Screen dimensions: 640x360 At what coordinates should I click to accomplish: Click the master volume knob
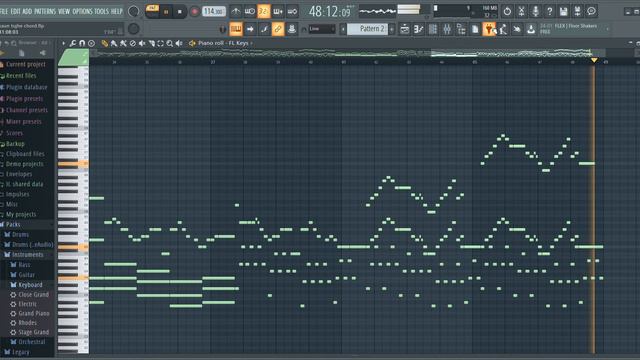coord(133,11)
